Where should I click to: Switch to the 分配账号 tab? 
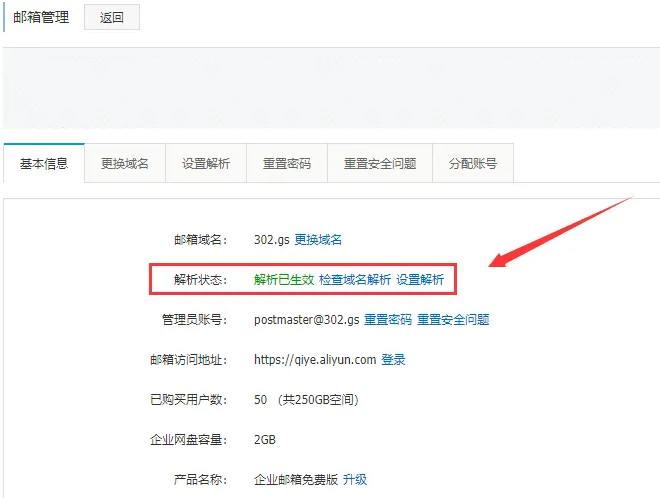[473, 164]
